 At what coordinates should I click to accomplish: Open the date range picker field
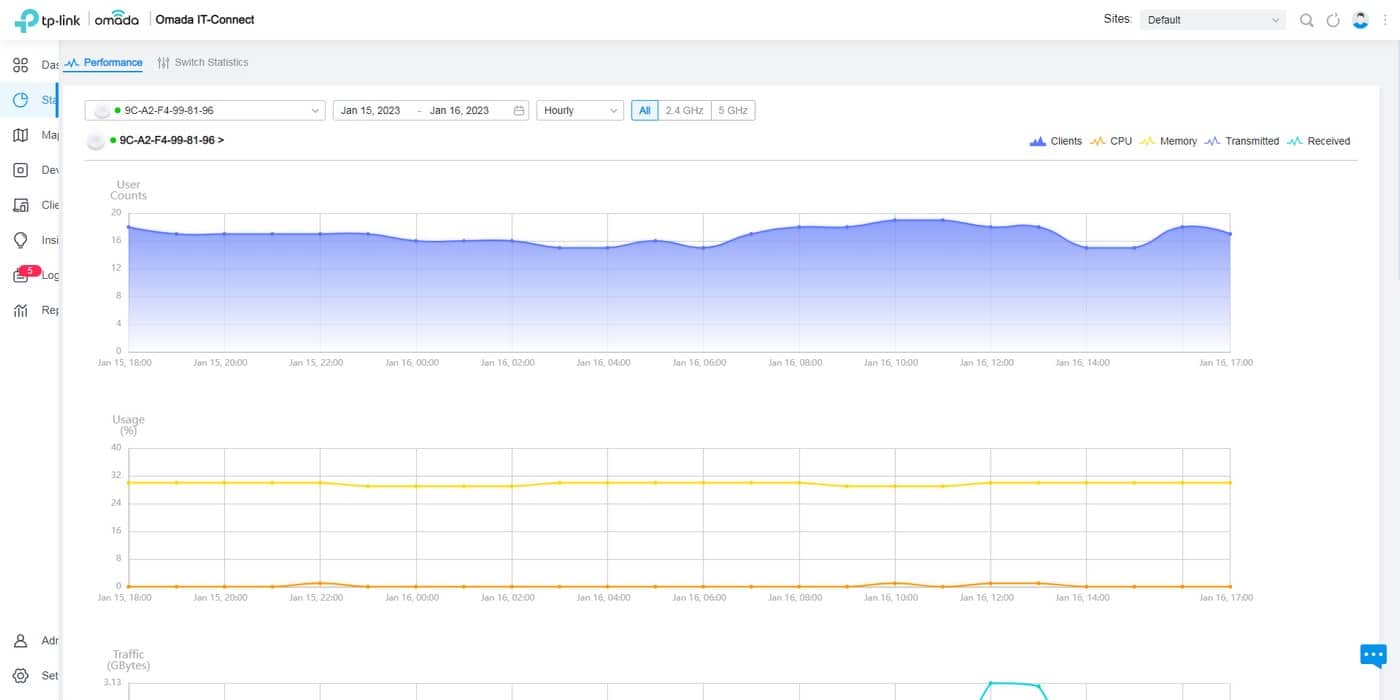coord(430,110)
